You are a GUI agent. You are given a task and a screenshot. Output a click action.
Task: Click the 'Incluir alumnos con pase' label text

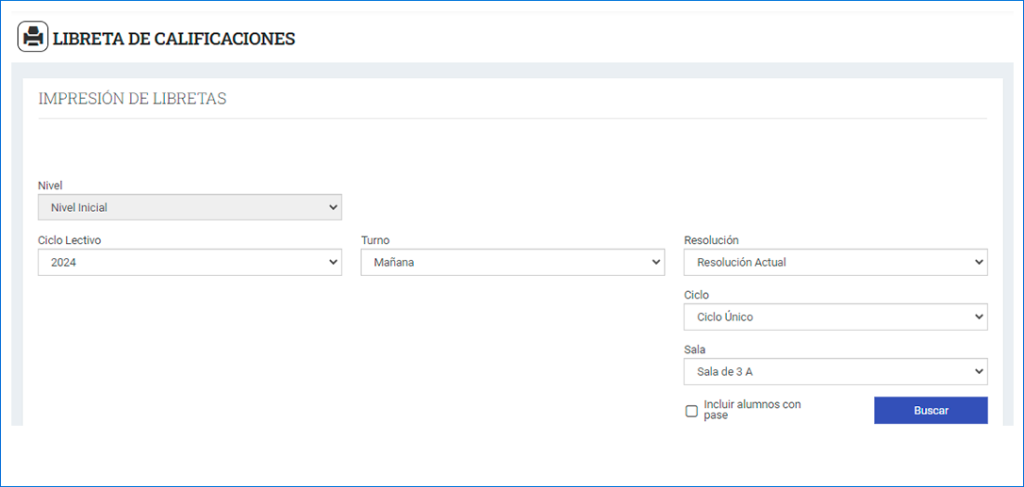(752, 409)
